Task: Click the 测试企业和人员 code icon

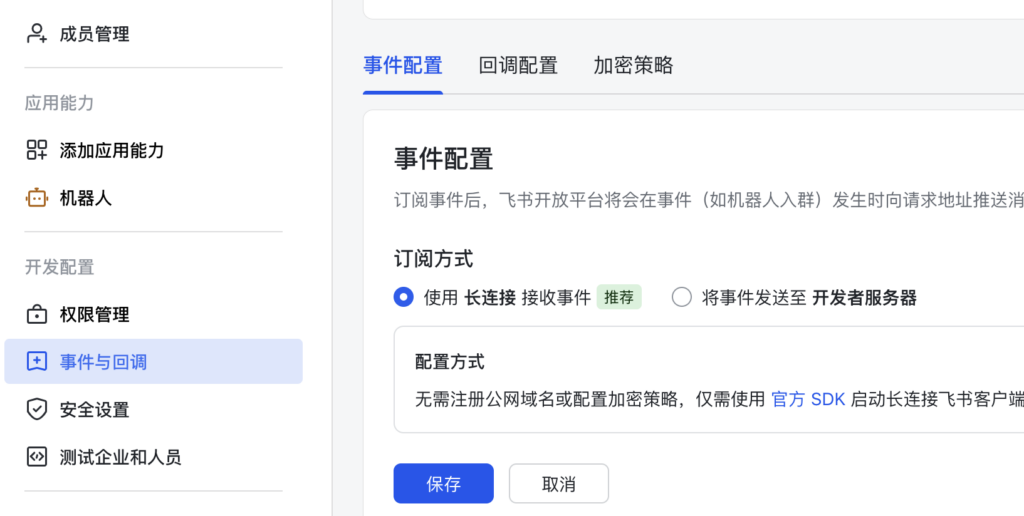Action: coord(37,457)
